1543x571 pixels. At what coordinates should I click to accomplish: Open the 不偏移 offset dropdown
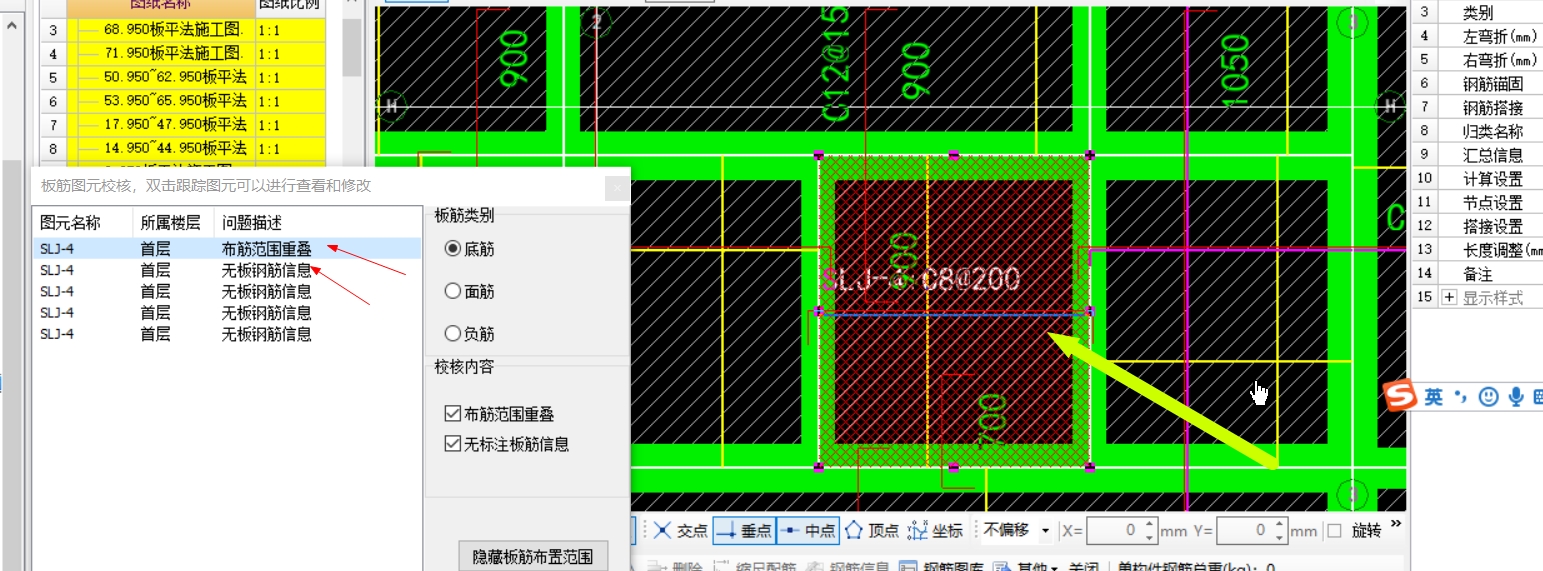tap(1046, 531)
